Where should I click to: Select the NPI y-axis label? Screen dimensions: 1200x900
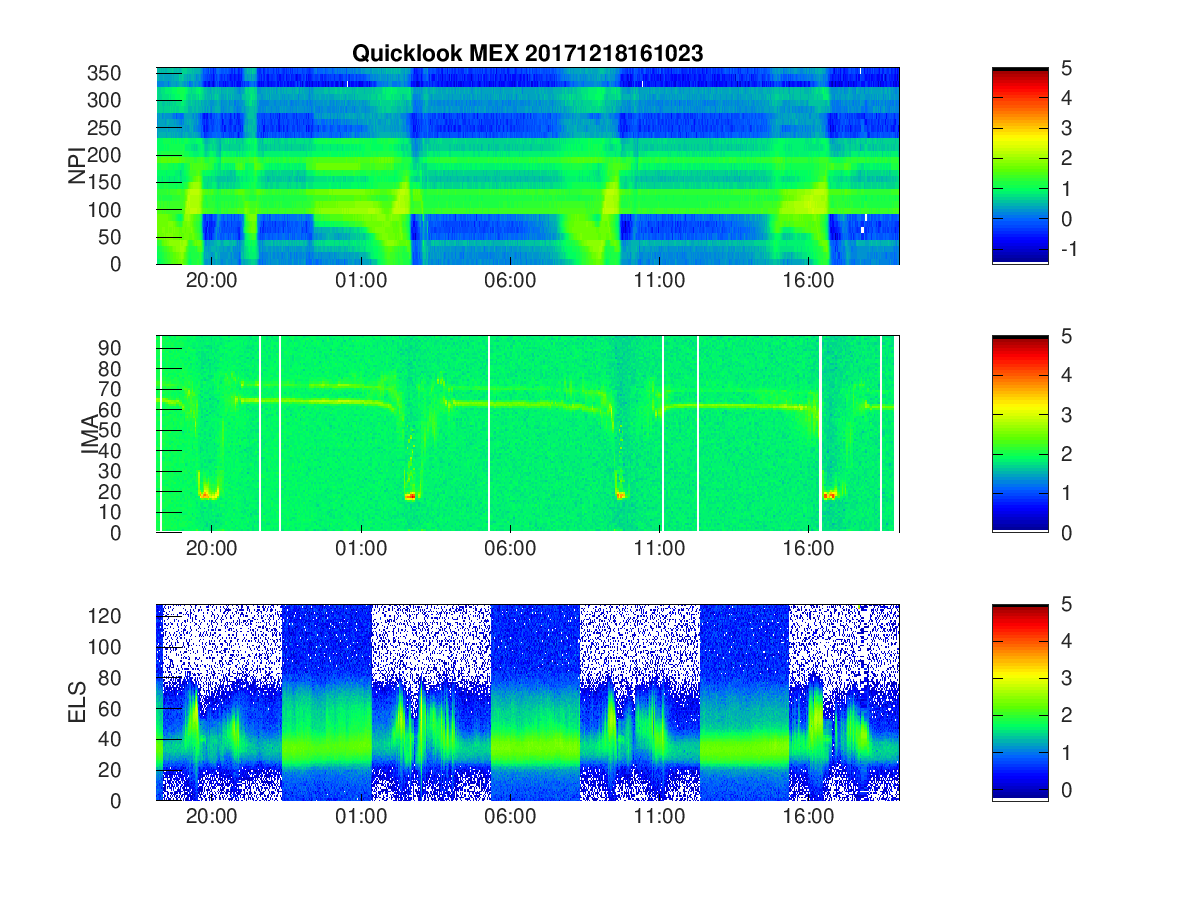point(77,166)
